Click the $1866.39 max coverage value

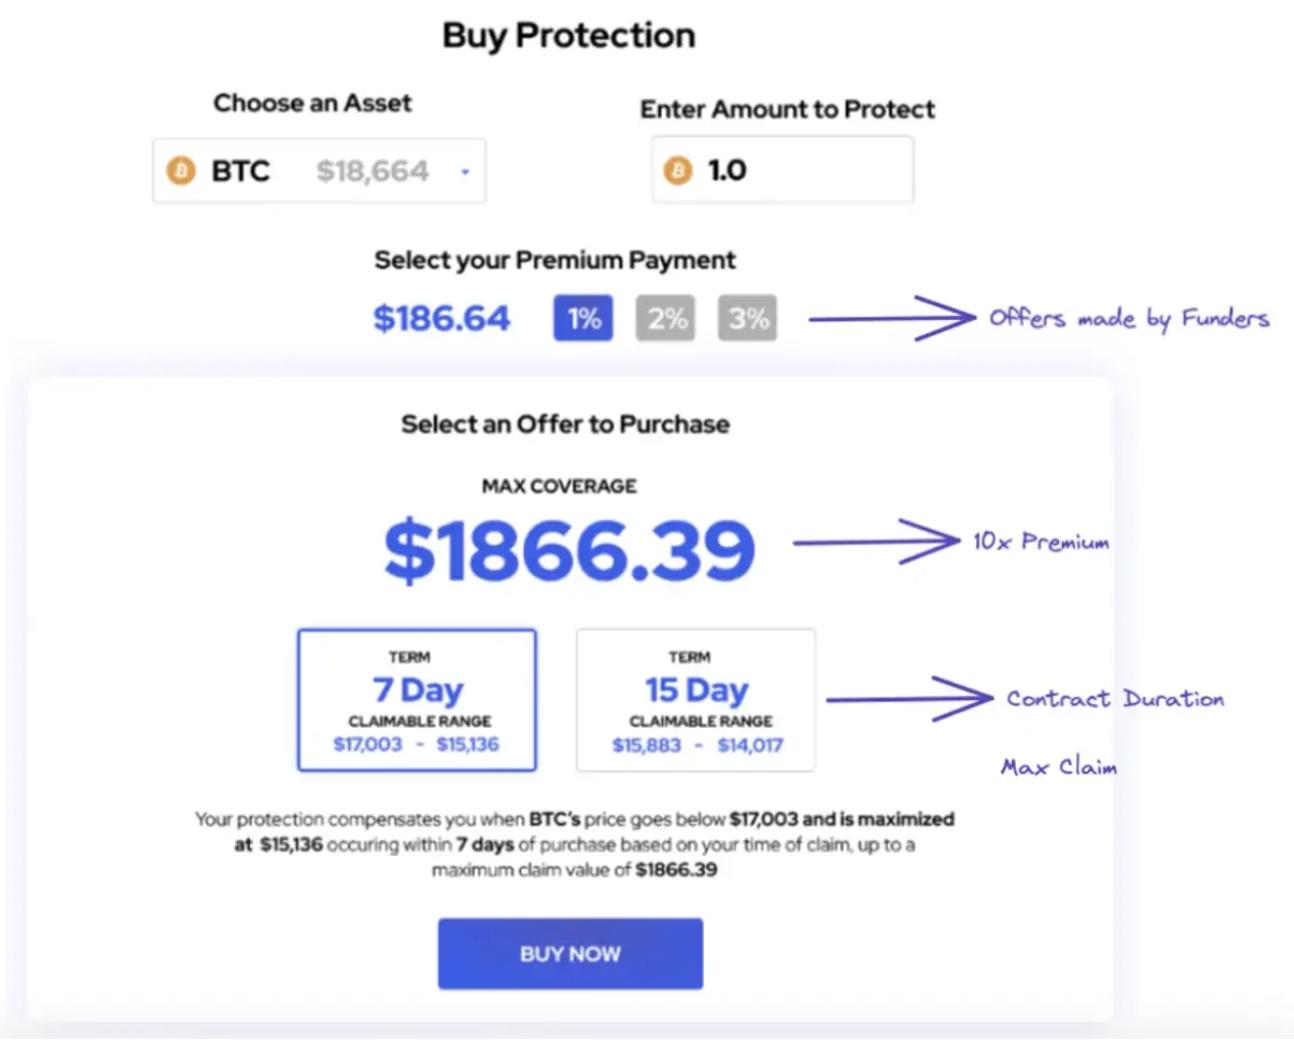click(x=569, y=550)
